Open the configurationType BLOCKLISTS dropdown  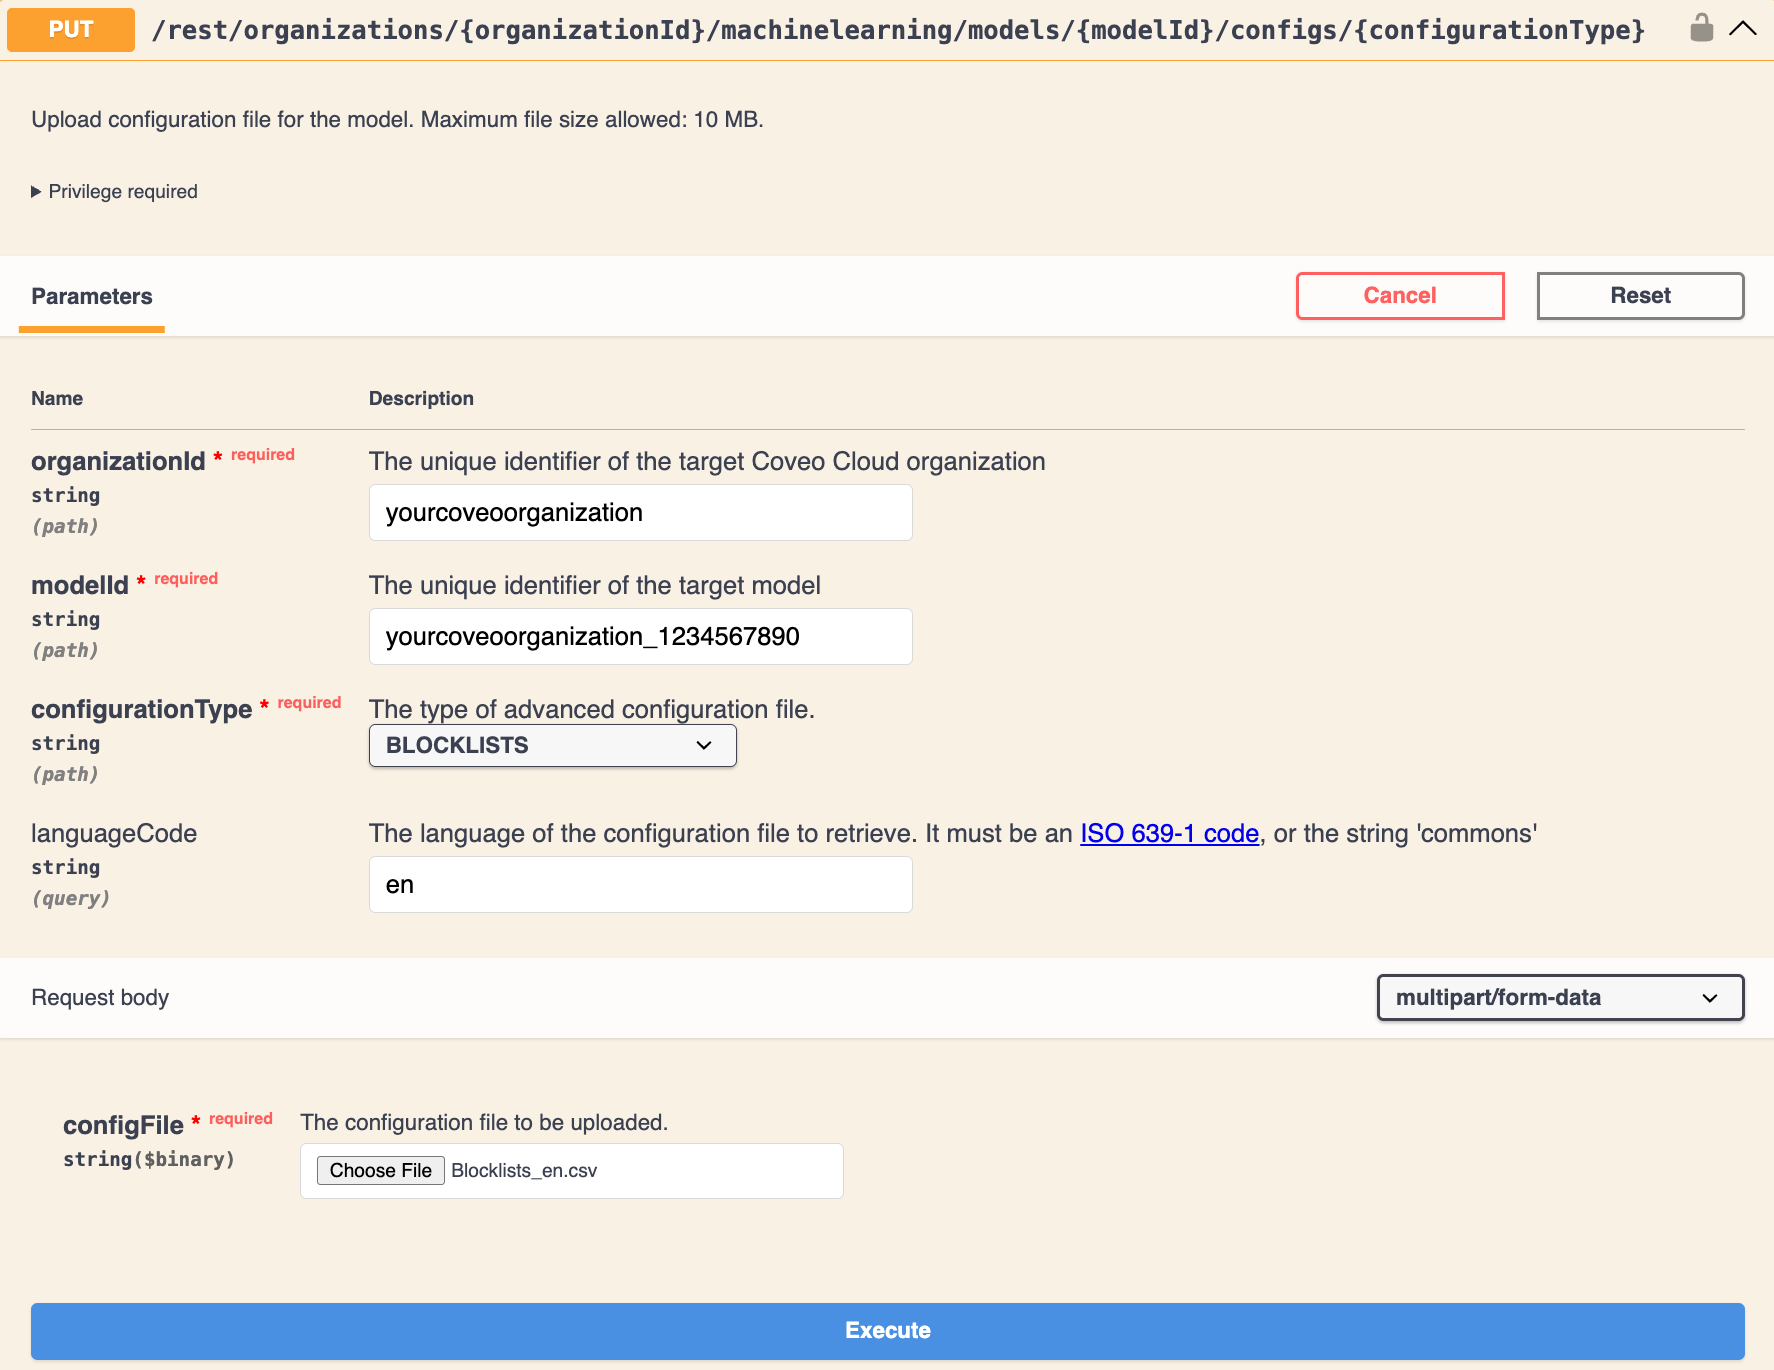tap(552, 745)
